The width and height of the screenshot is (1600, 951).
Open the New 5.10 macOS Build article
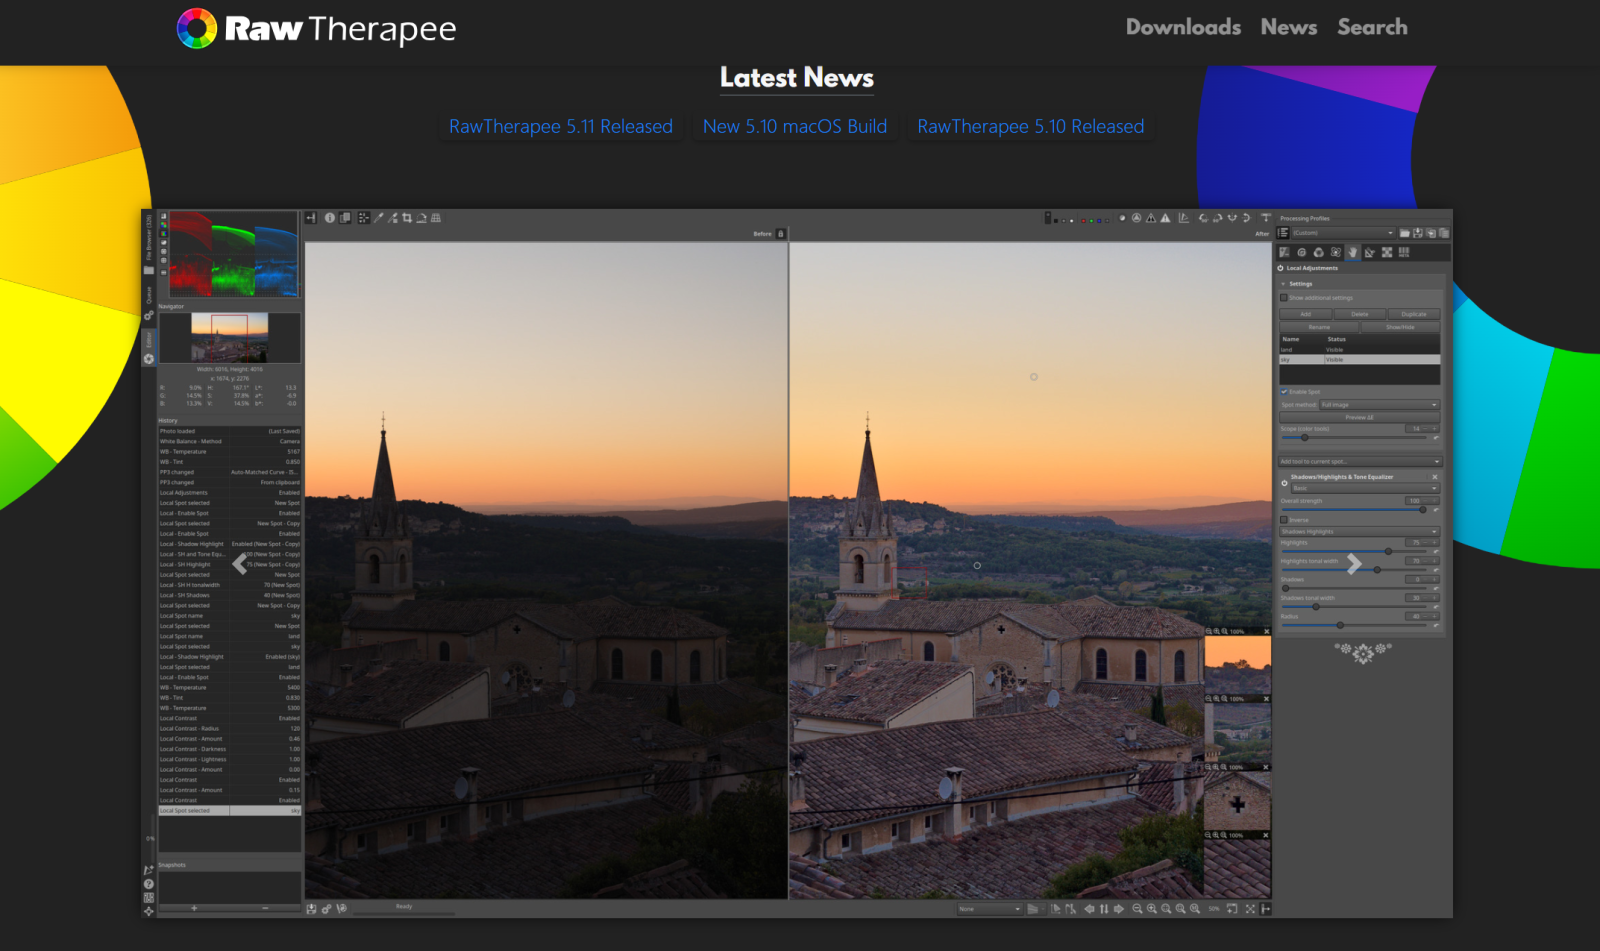coord(795,127)
